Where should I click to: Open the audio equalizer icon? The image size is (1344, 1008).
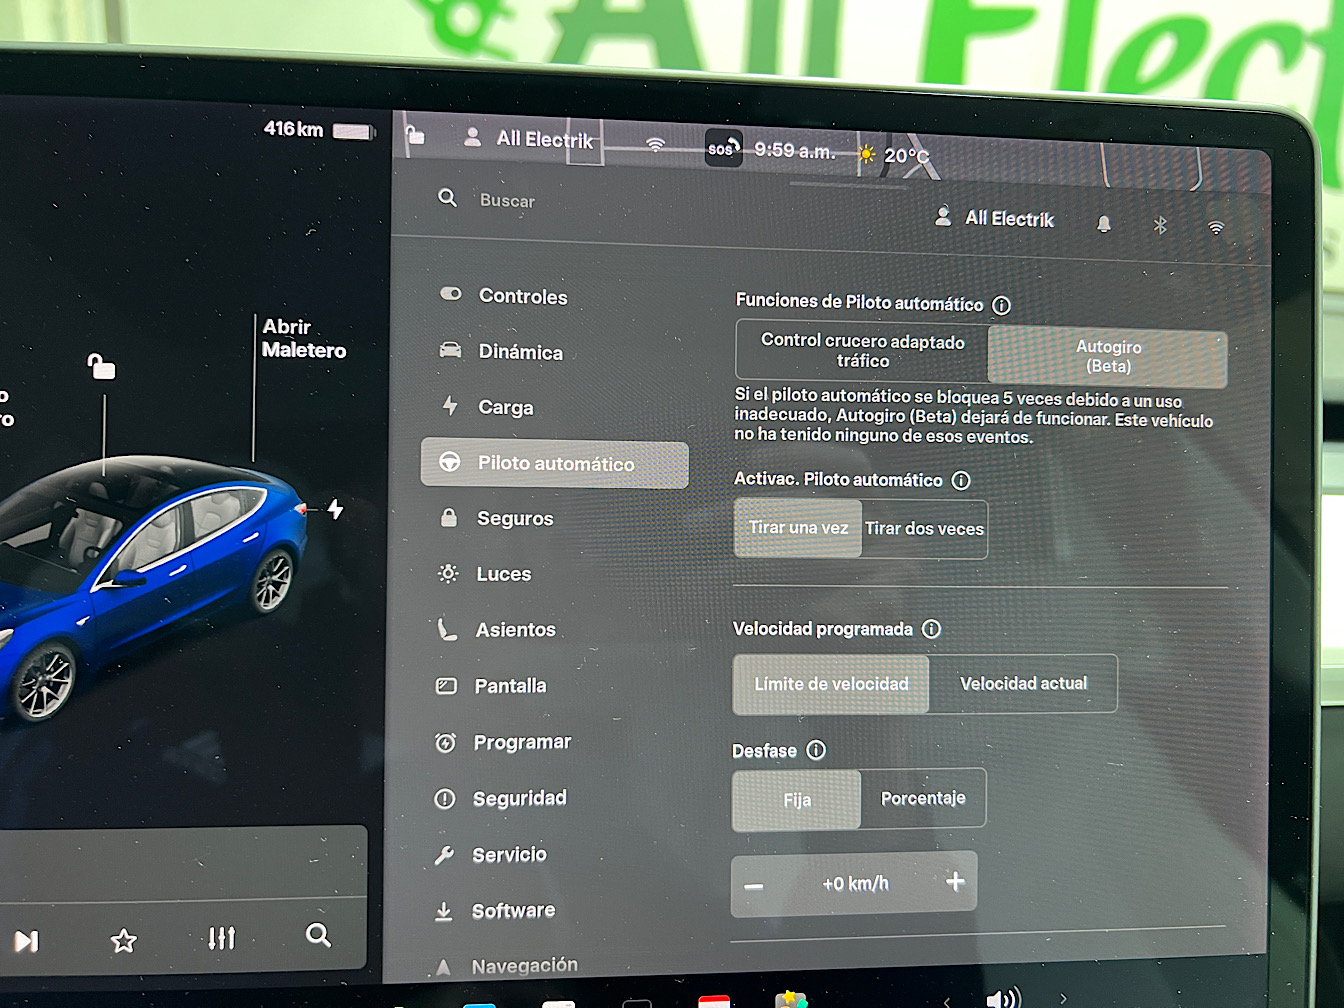[221, 937]
